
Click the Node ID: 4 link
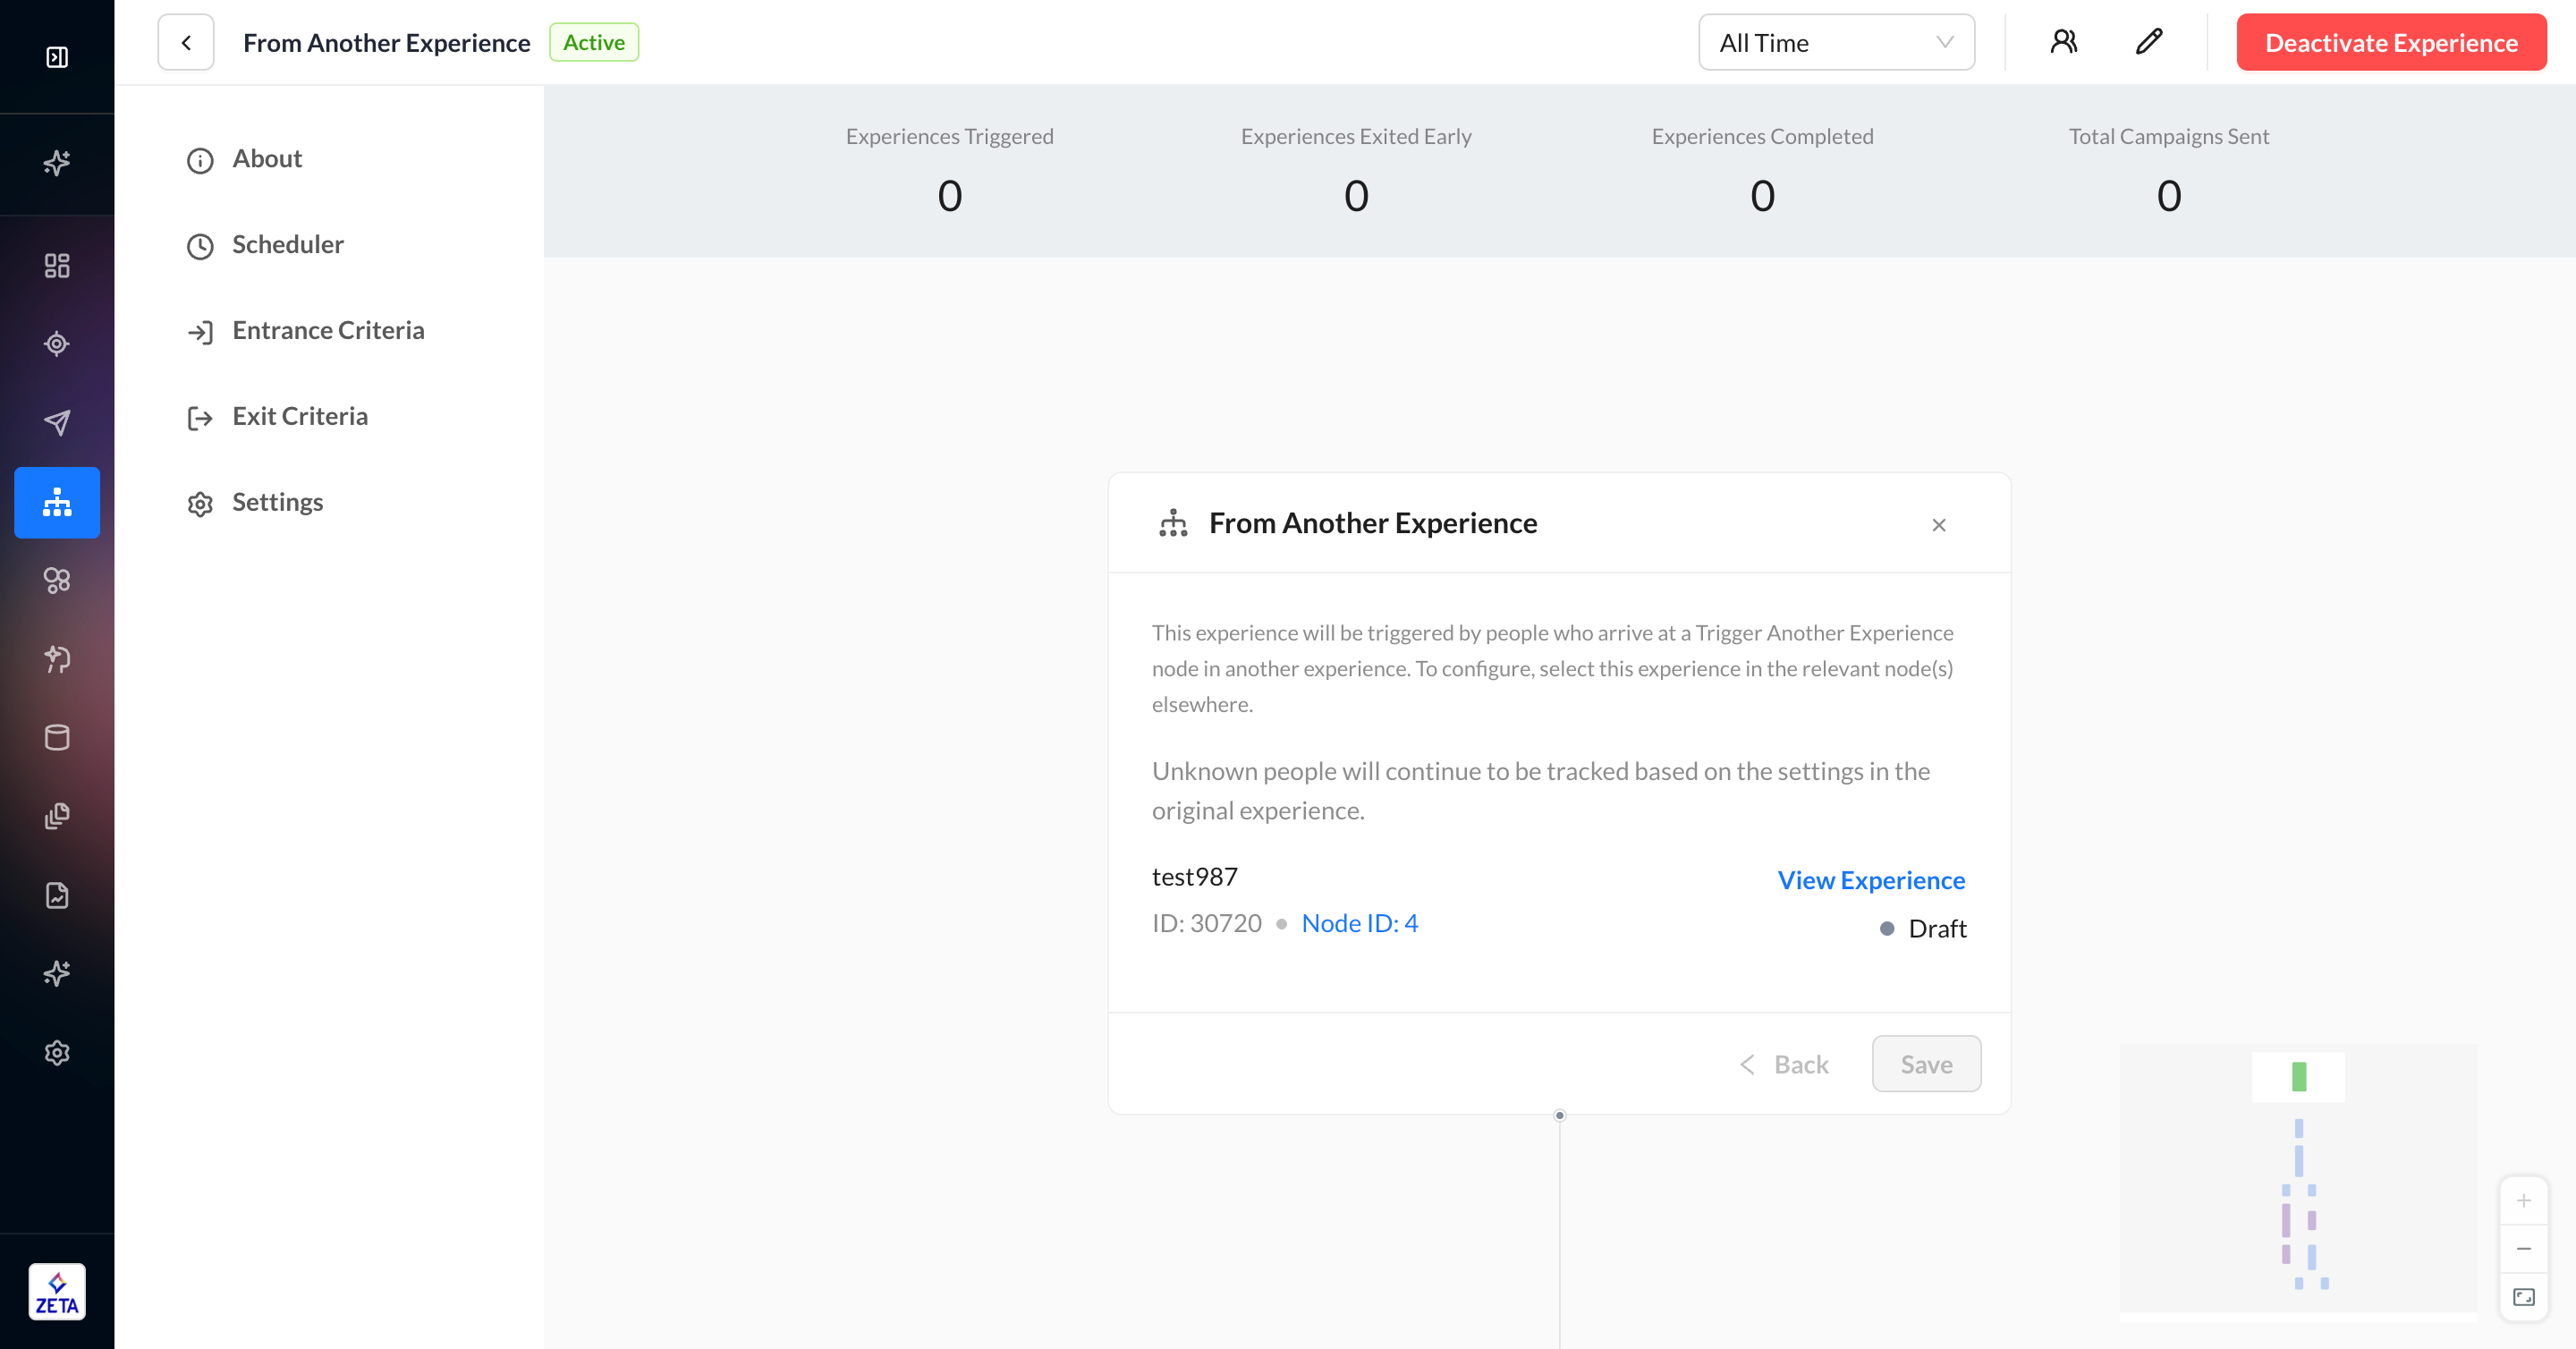coord(1359,923)
